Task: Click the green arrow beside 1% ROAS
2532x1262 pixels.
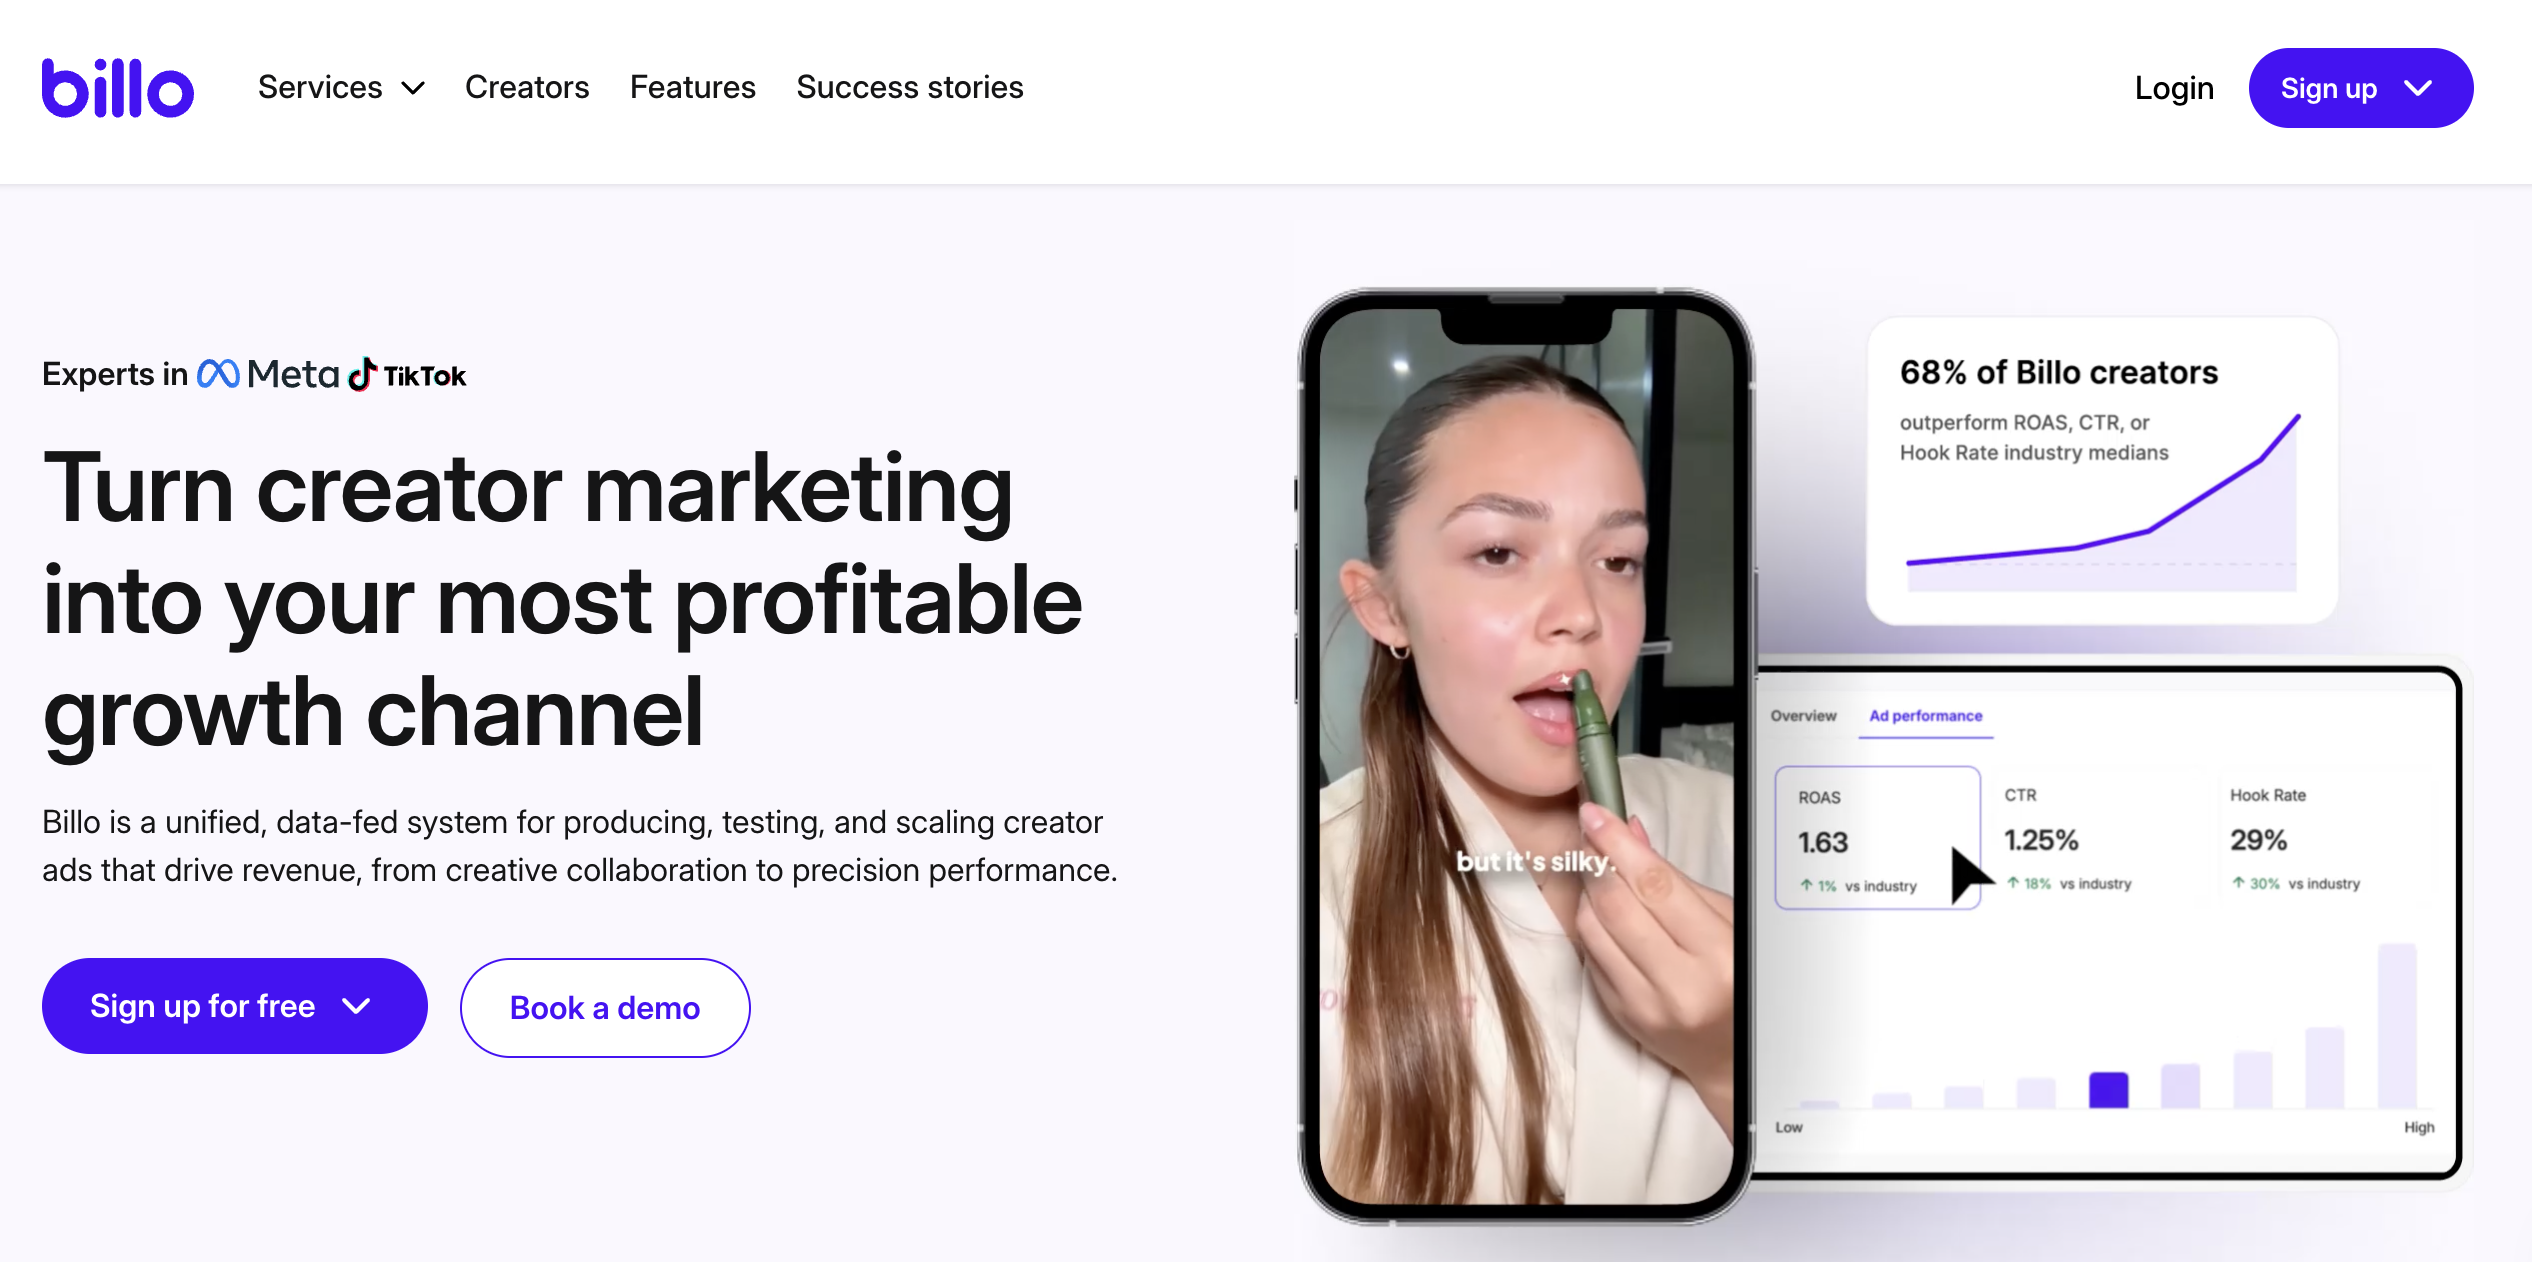Action: pos(1807,885)
